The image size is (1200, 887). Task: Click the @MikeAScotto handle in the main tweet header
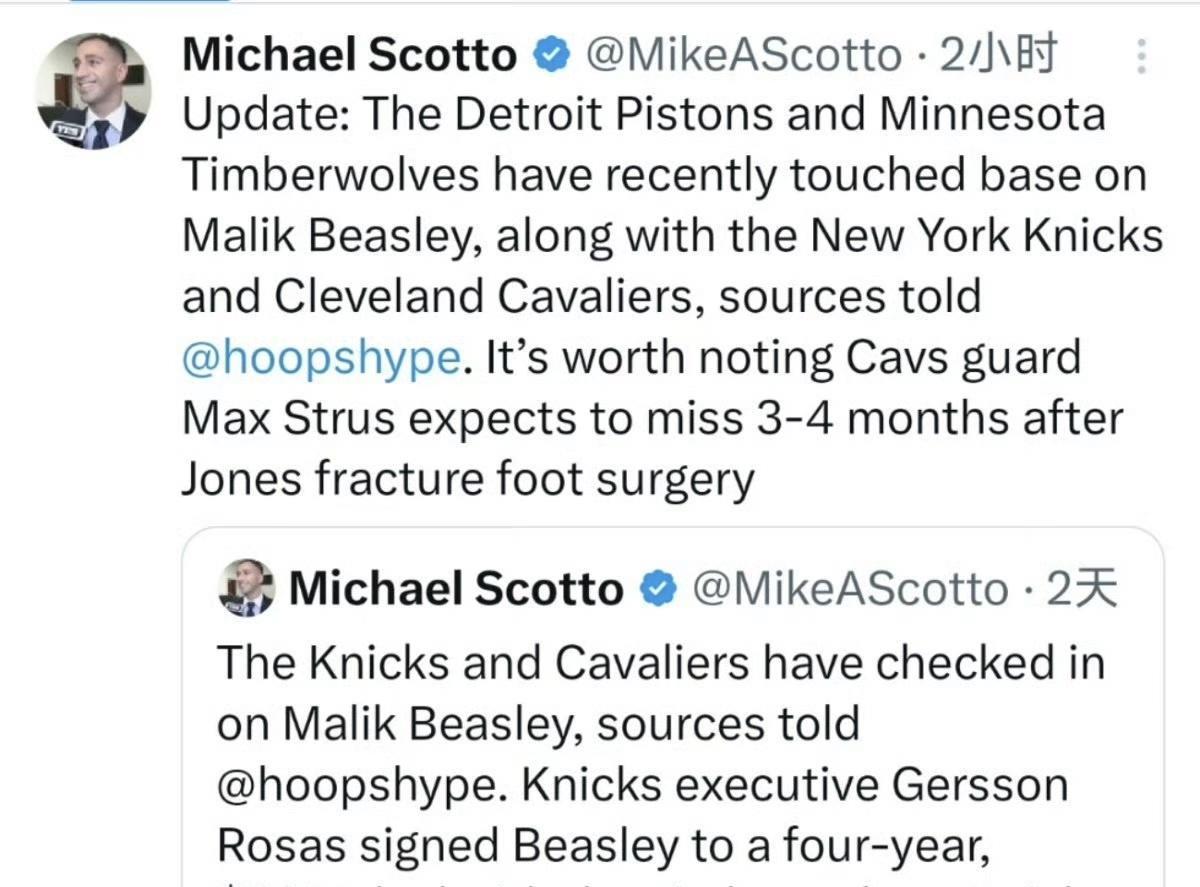[x=741, y=56]
